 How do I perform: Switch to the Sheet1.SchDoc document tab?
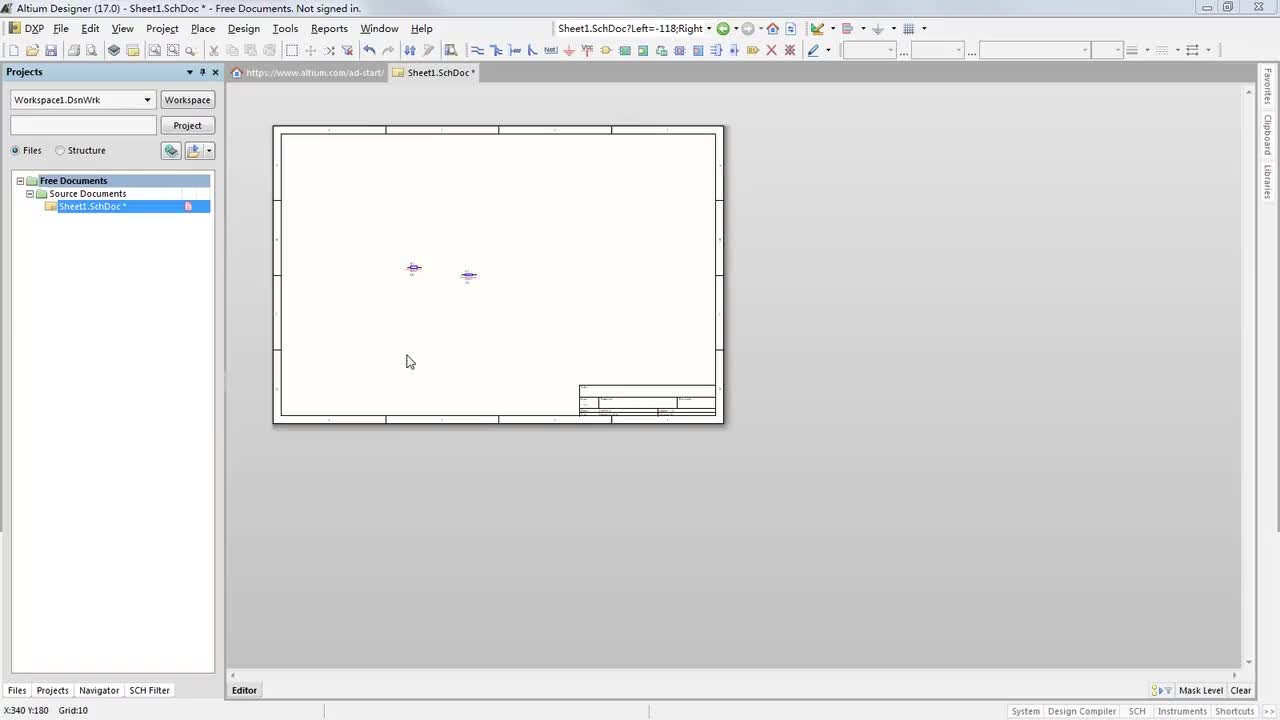tap(434, 72)
